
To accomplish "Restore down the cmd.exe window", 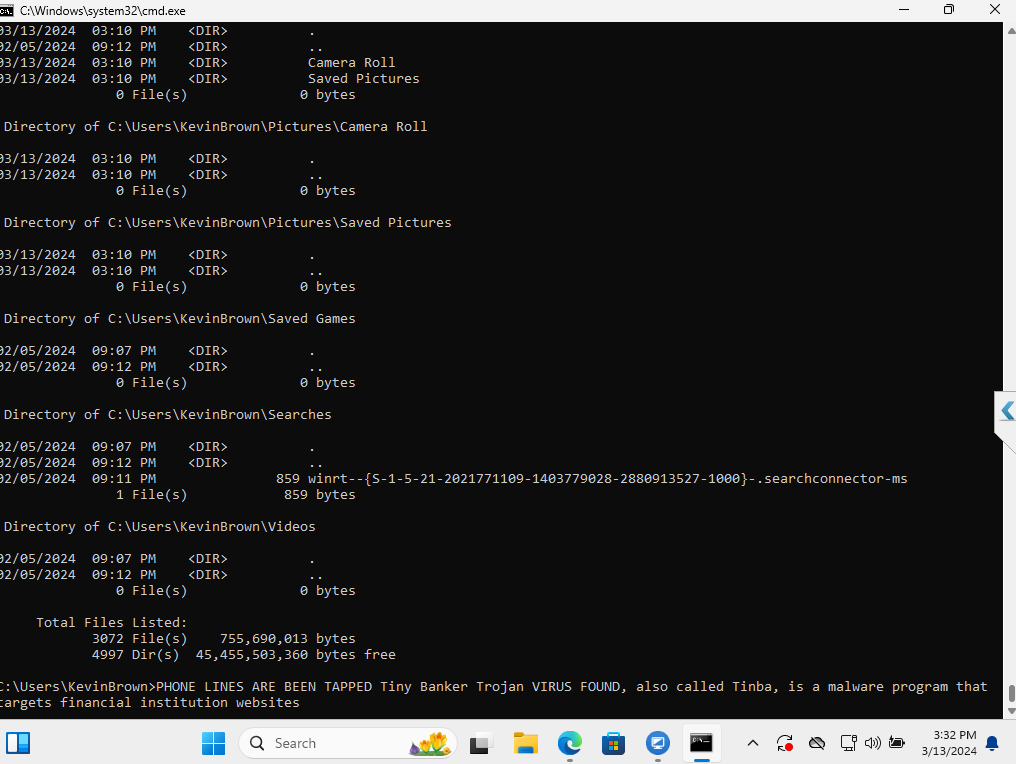I will pyautogui.click(x=949, y=10).
